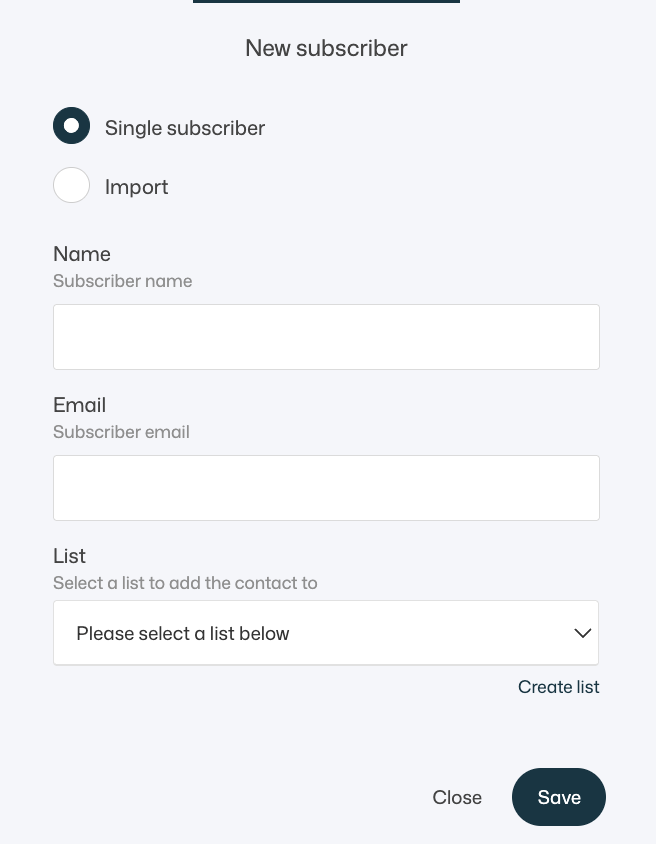This screenshot has width=656, height=844.
Task: Click 'Select a list to add the contact to' hint
Action: 185,583
